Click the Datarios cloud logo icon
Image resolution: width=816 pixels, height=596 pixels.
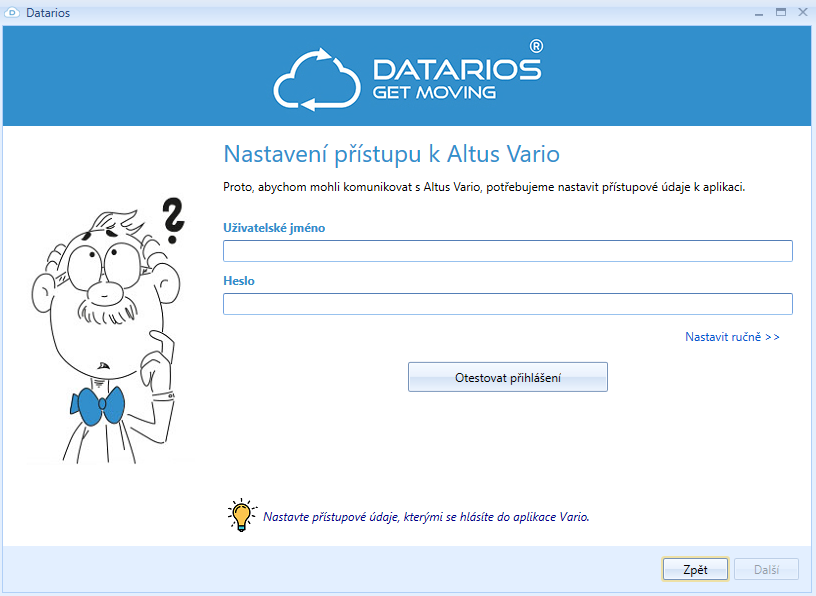tap(316, 77)
